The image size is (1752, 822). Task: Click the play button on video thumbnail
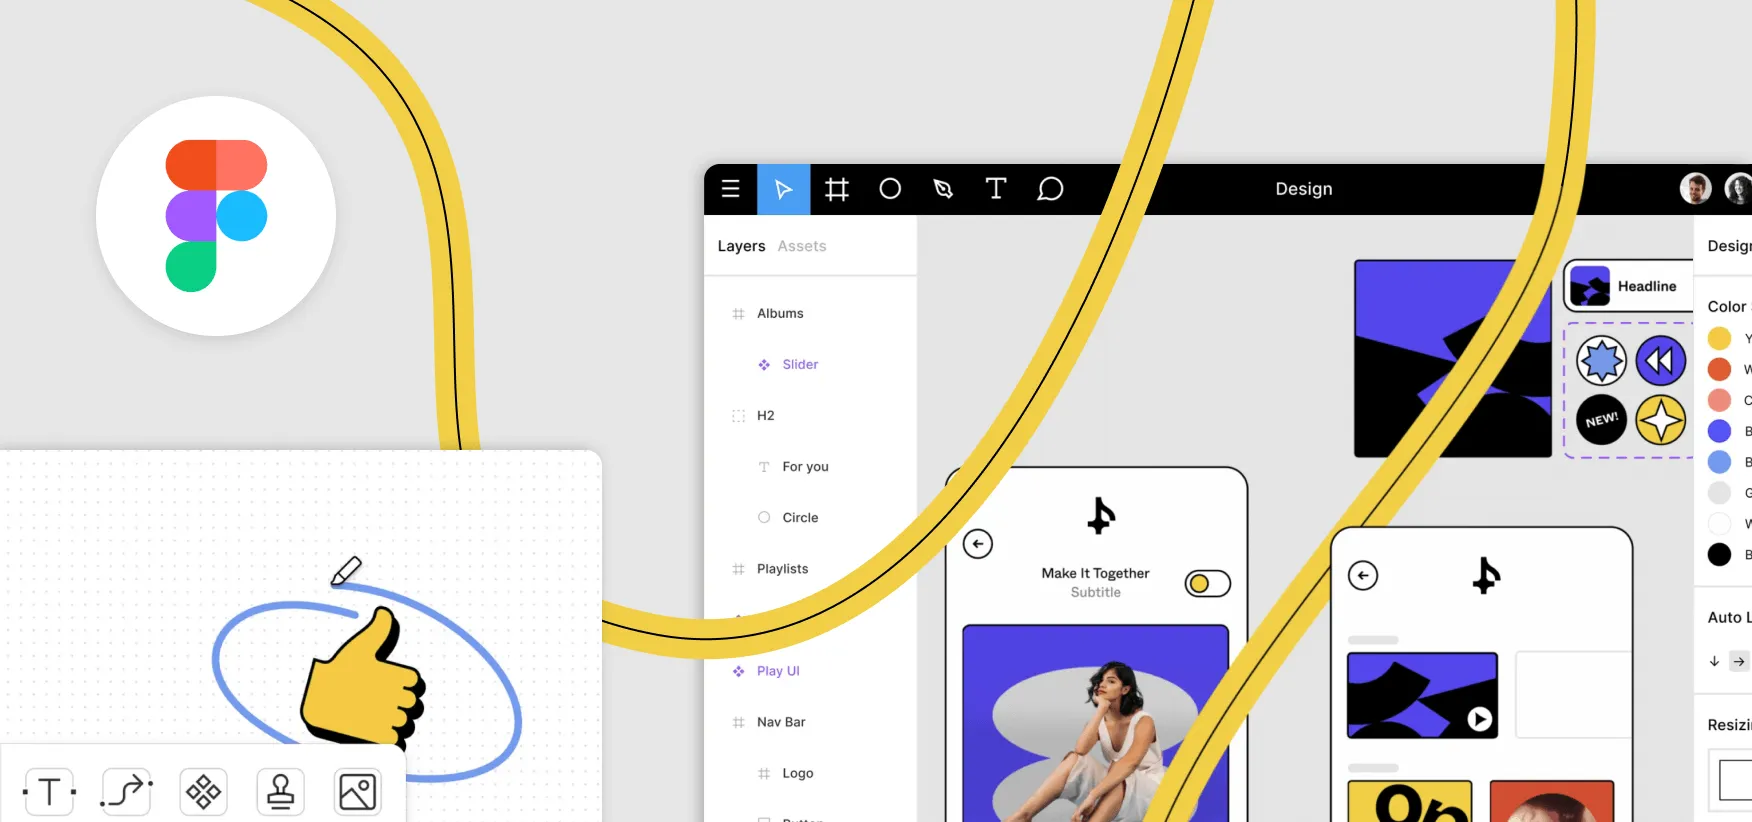(x=1480, y=719)
